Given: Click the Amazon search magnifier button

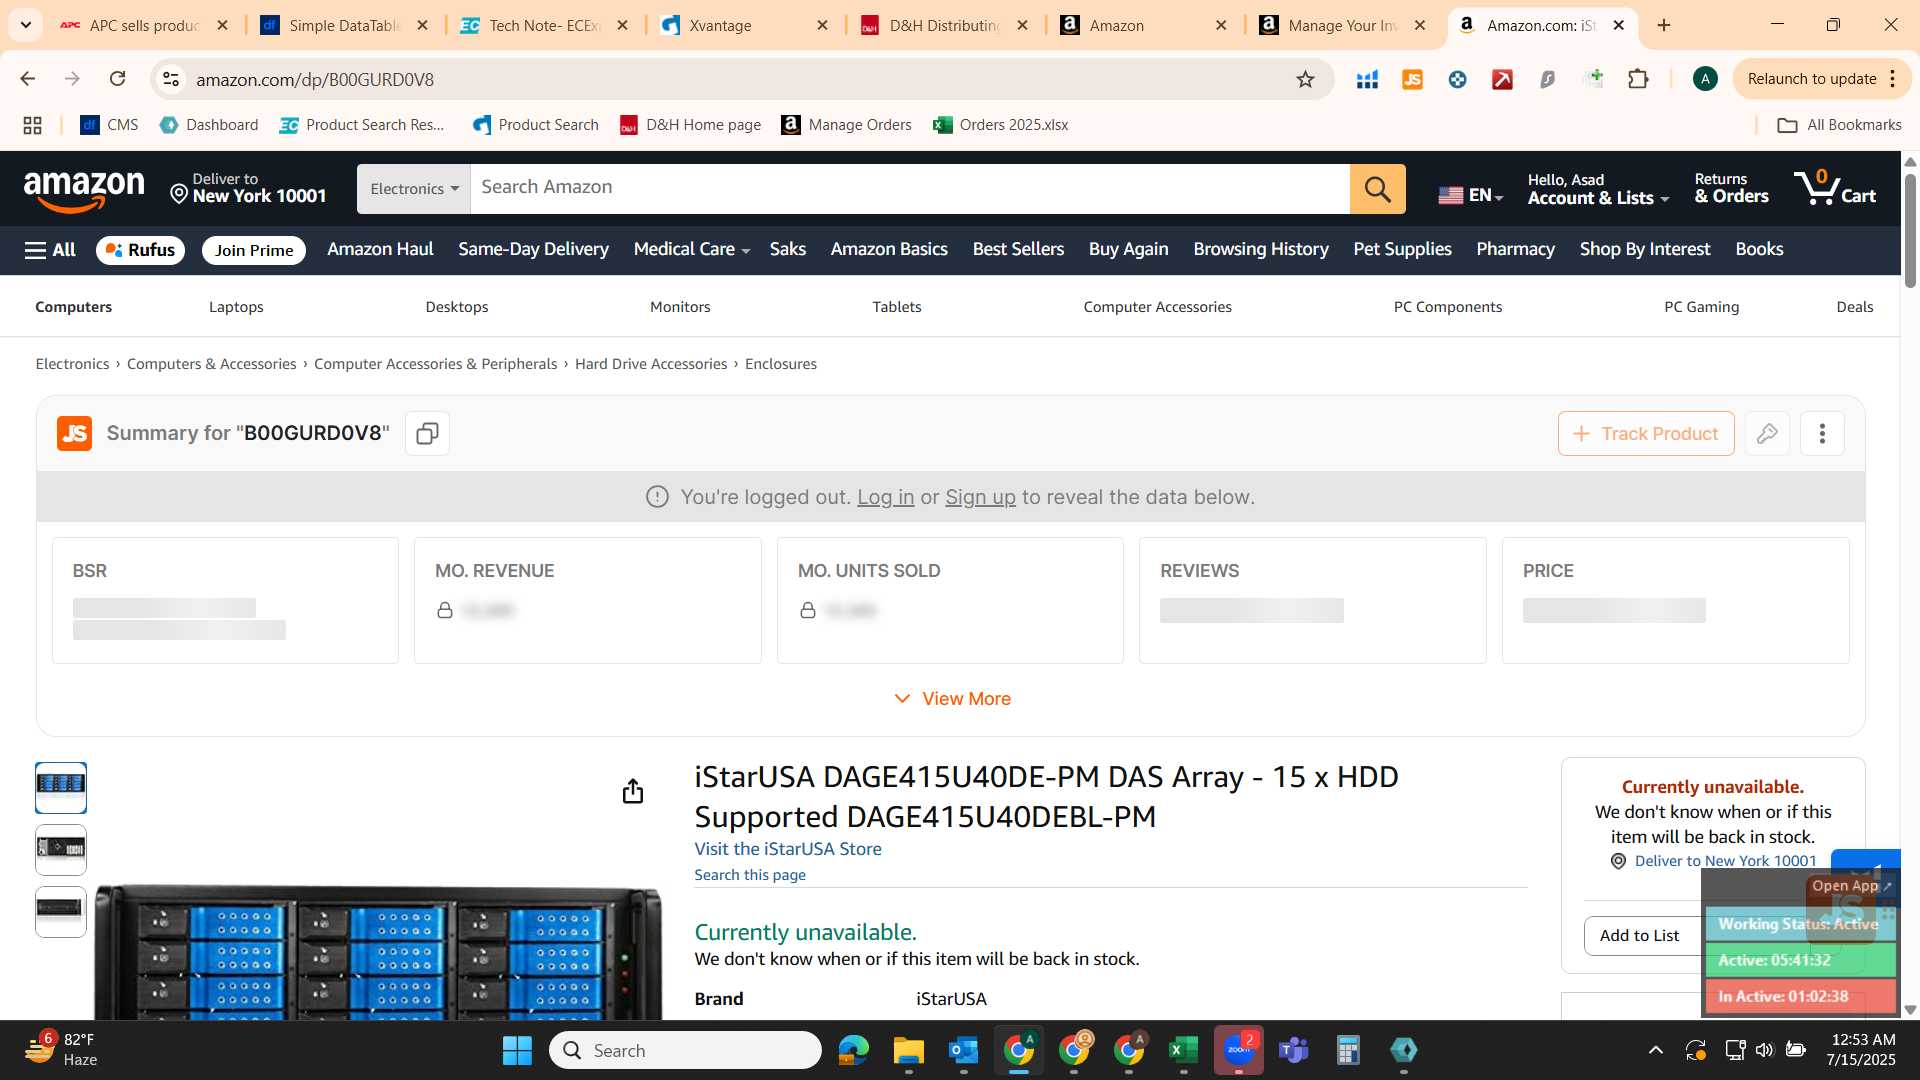Looking at the screenshot, I should (x=1377, y=189).
